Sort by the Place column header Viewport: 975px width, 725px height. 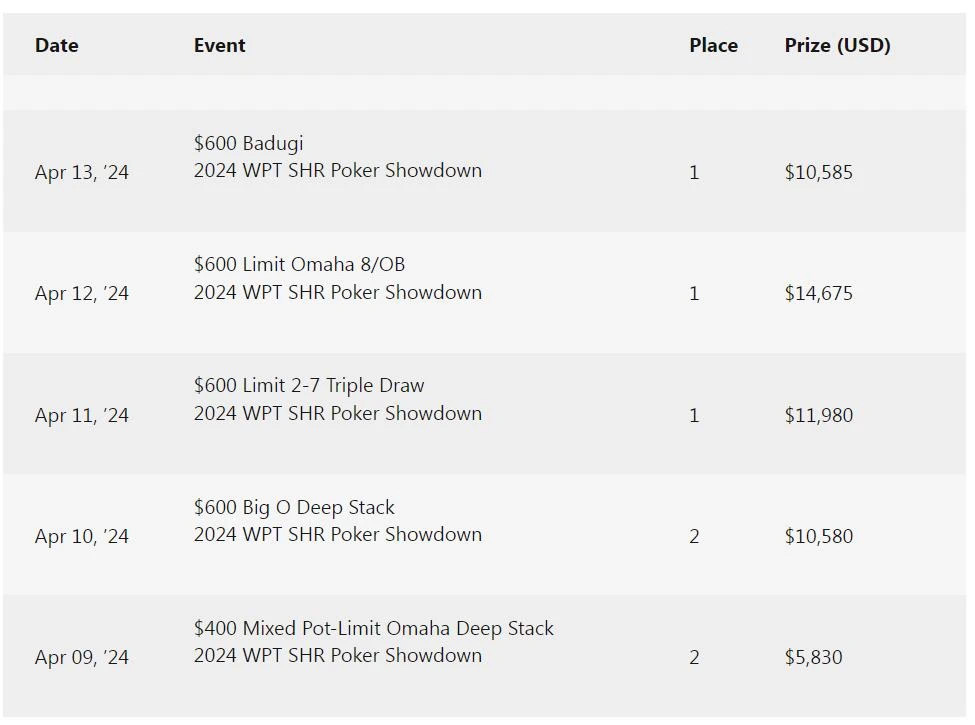[x=713, y=45]
